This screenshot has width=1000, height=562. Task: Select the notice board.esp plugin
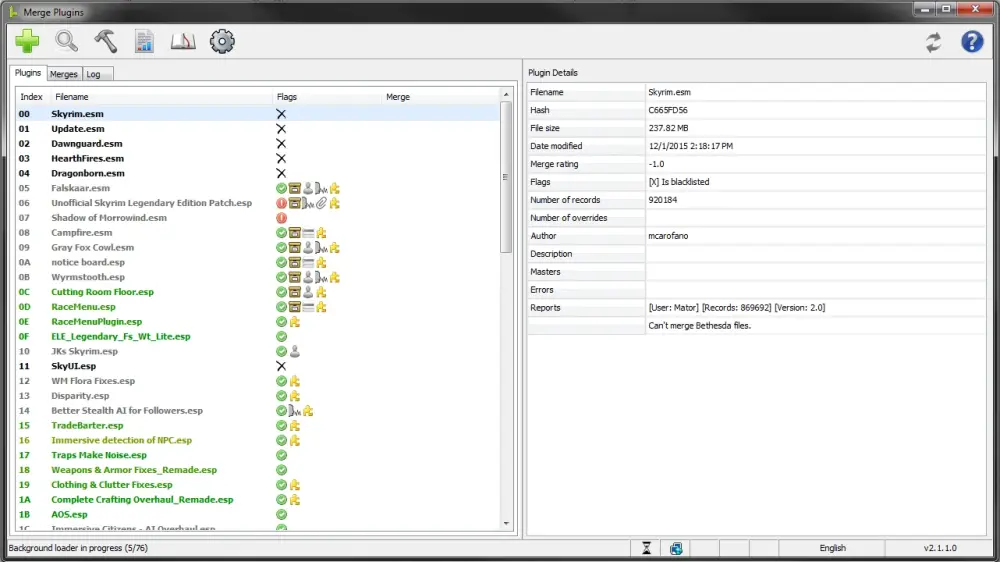tap(88, 262)
